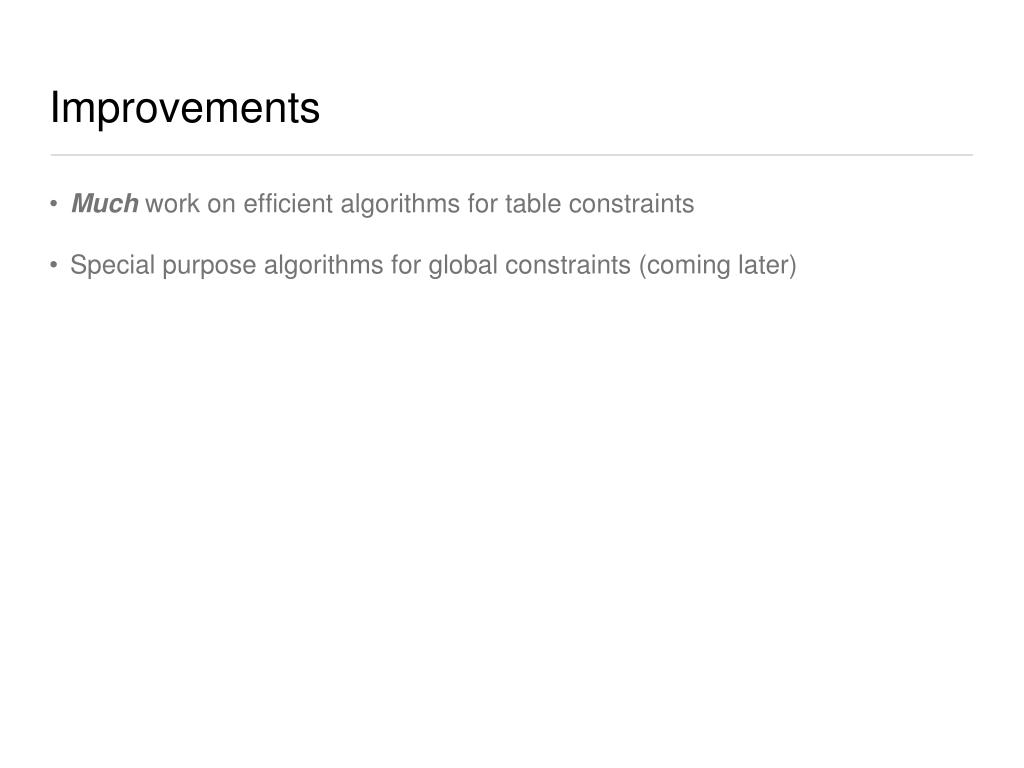The image size is (1024, 768).
Task: Click "constraints" in the first bullet
Action: (632, 204)
